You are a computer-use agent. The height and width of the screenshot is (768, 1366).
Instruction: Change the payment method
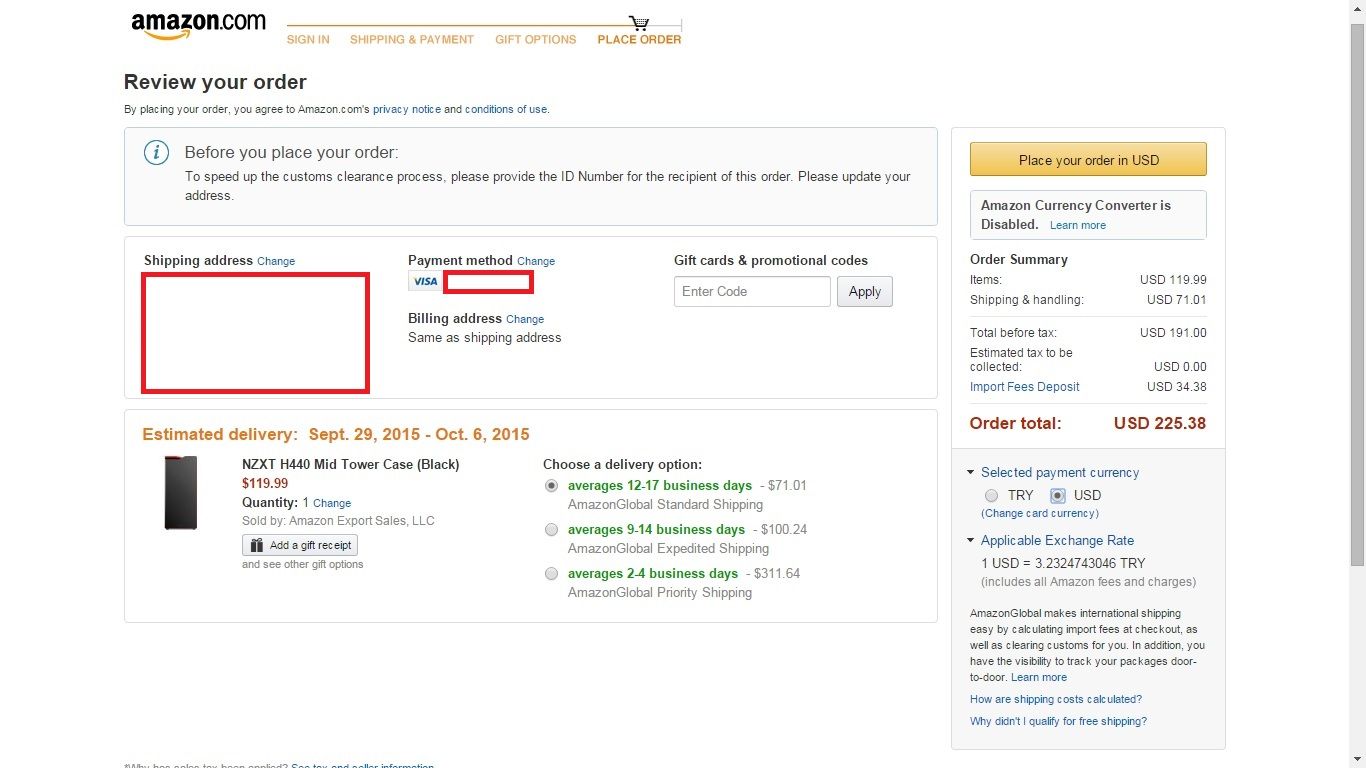pos(536,262)
